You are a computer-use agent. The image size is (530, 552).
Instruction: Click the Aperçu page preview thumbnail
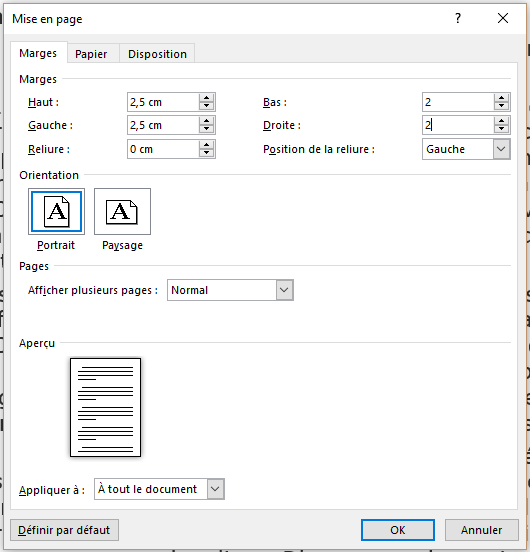pos(106,407)
